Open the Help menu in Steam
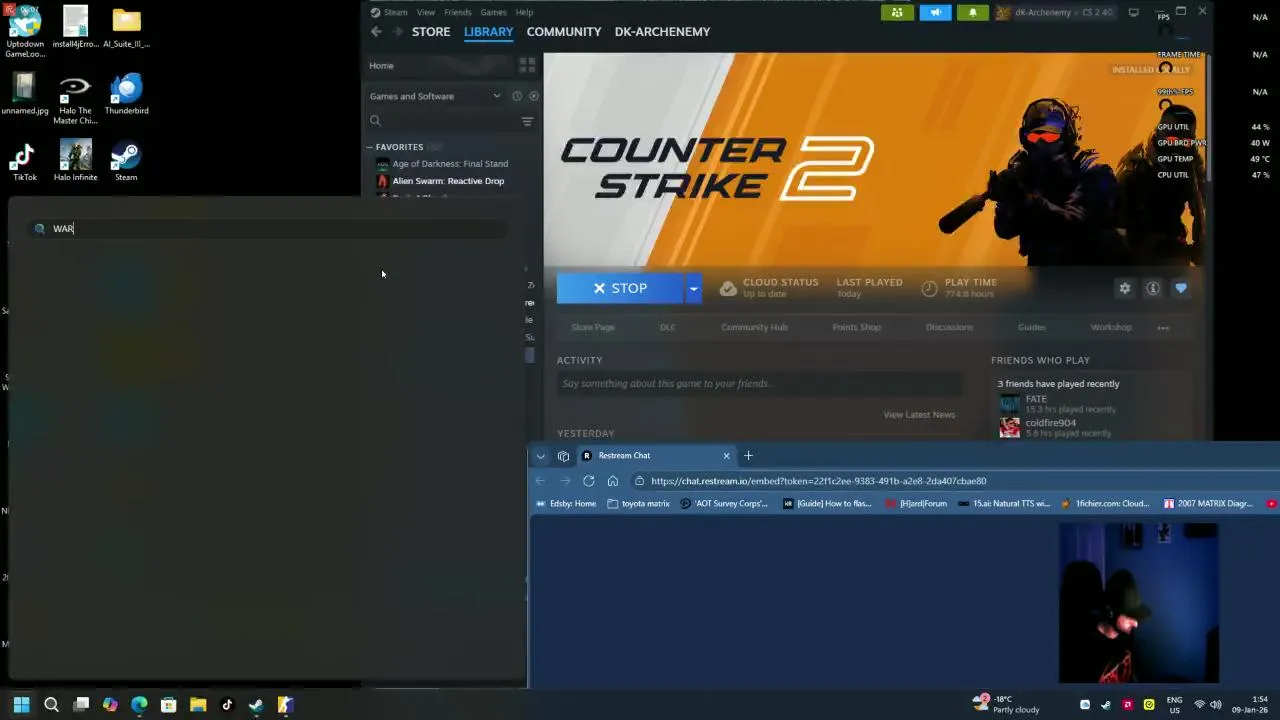This screenshot has width=1280, height=720. pos(524,12)
